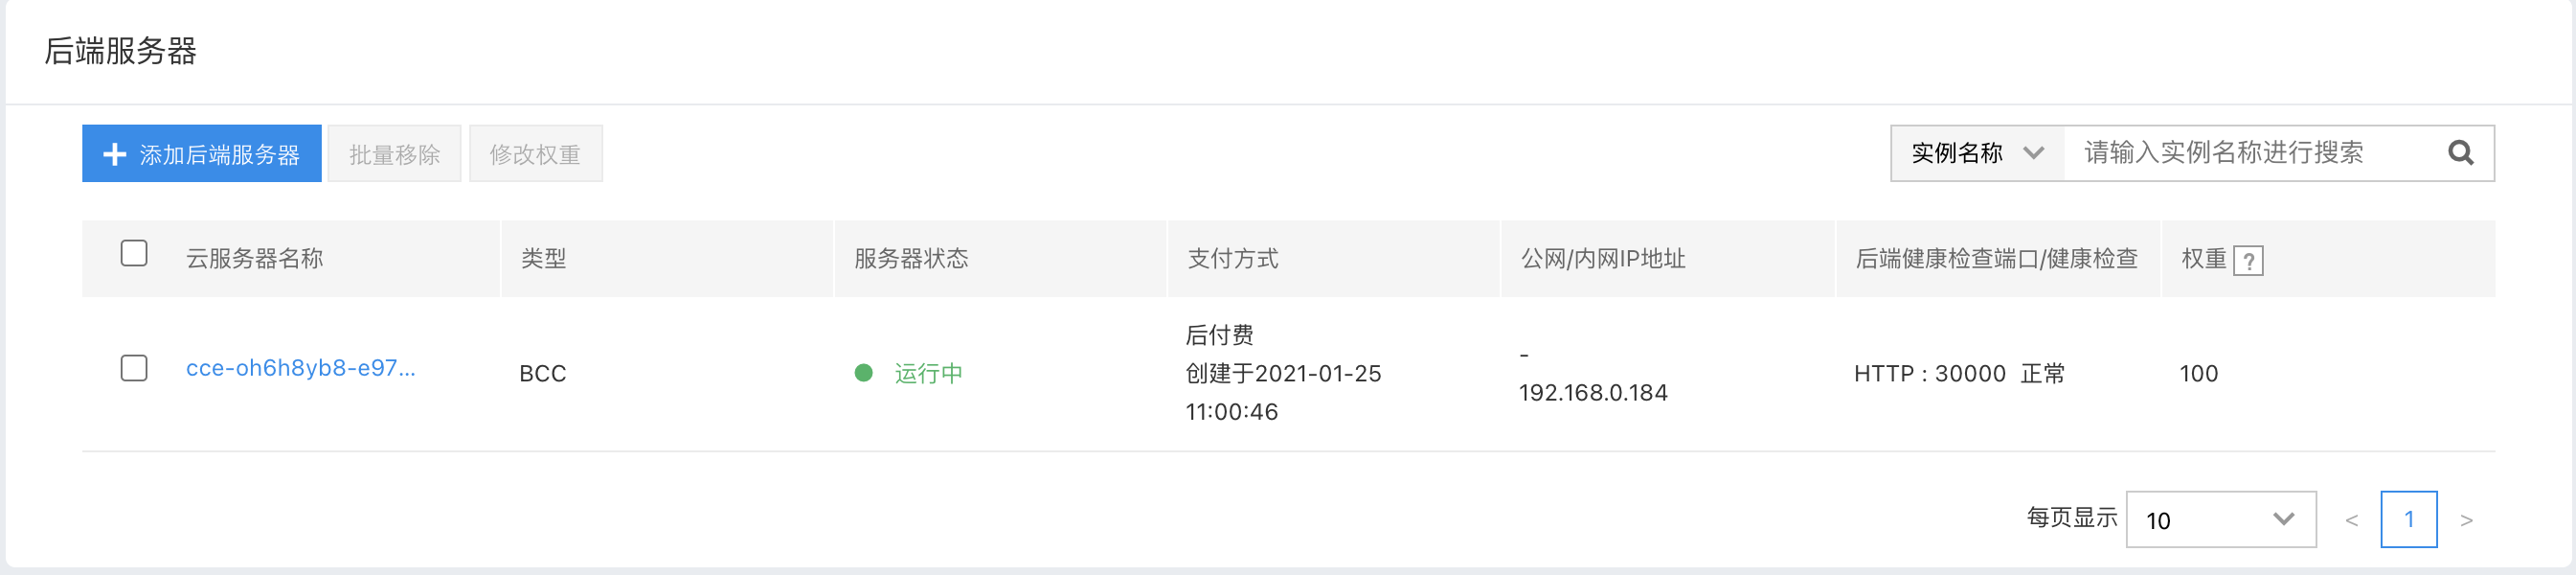This screenshot has height=575, width=2576.
Task: Click the search magnifier icon
Action: 2460,153
